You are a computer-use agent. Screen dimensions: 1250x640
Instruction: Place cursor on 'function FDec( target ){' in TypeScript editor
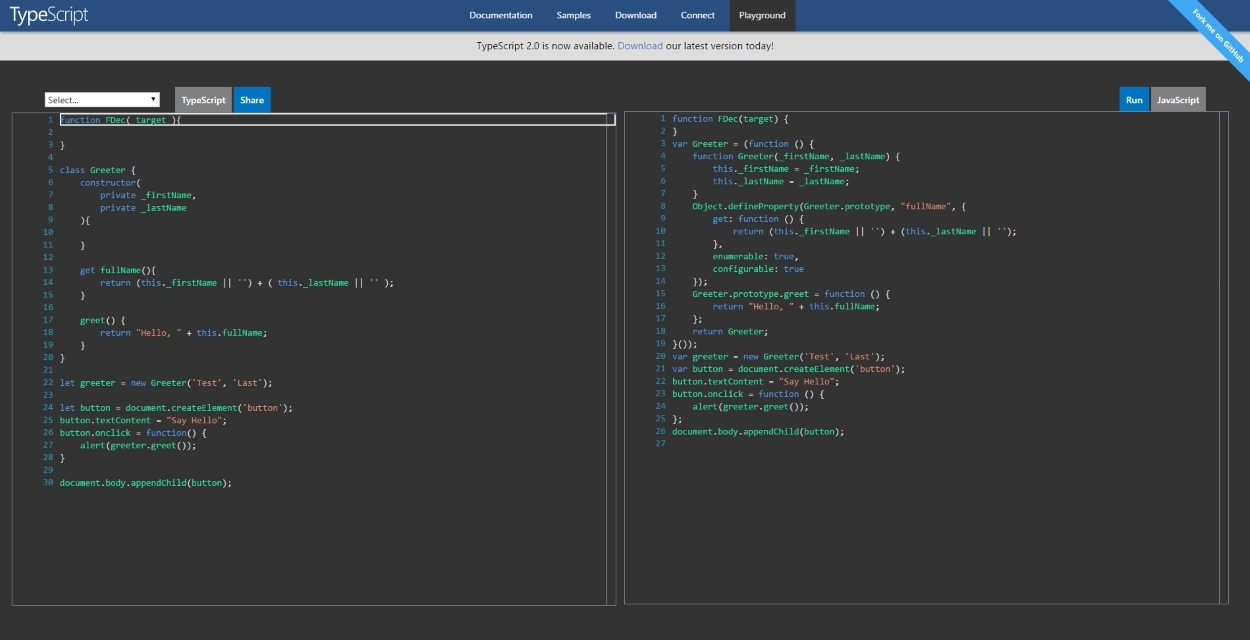point(121,120)
